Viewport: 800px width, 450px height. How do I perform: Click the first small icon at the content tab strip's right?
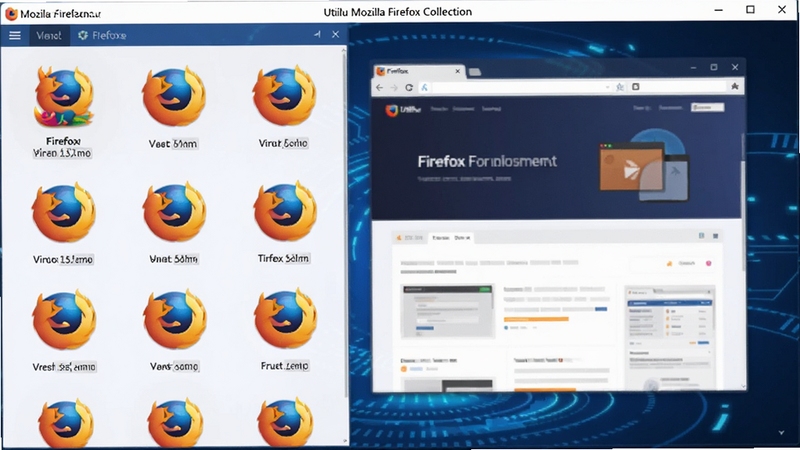tap(702, 236)
